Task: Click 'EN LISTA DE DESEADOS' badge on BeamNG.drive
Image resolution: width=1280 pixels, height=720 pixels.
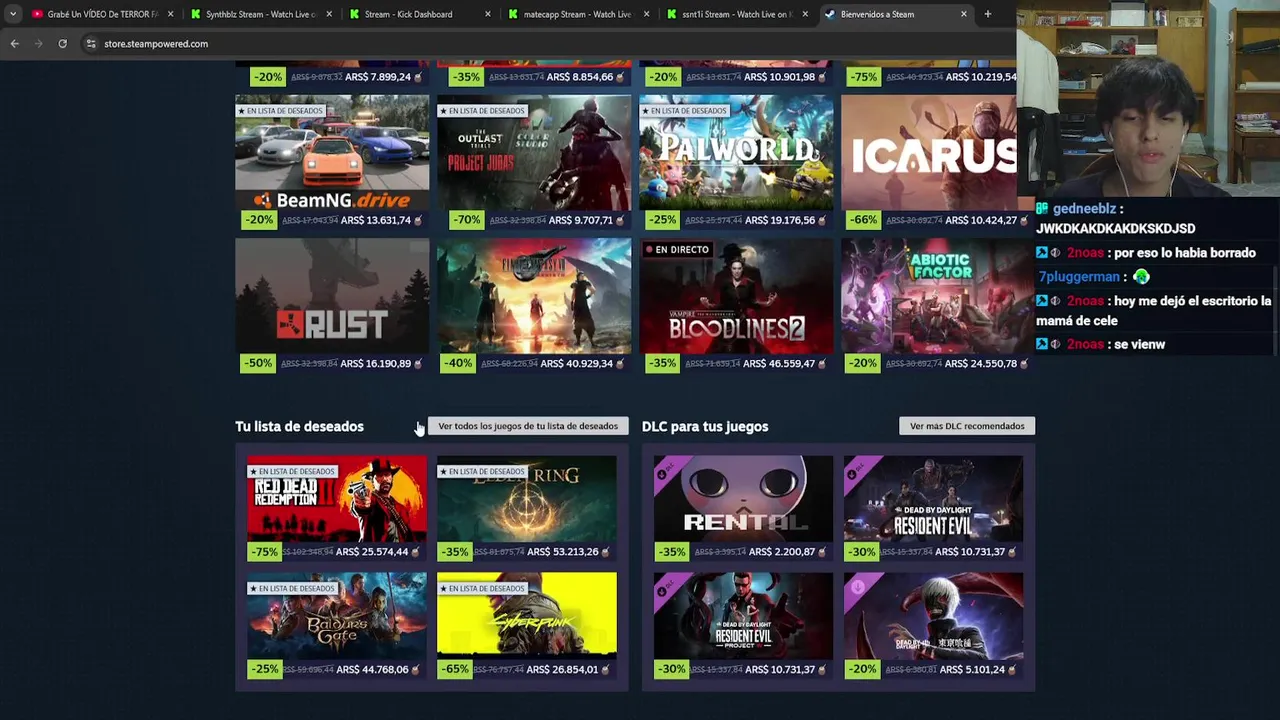Action: [x=280, y=111]
